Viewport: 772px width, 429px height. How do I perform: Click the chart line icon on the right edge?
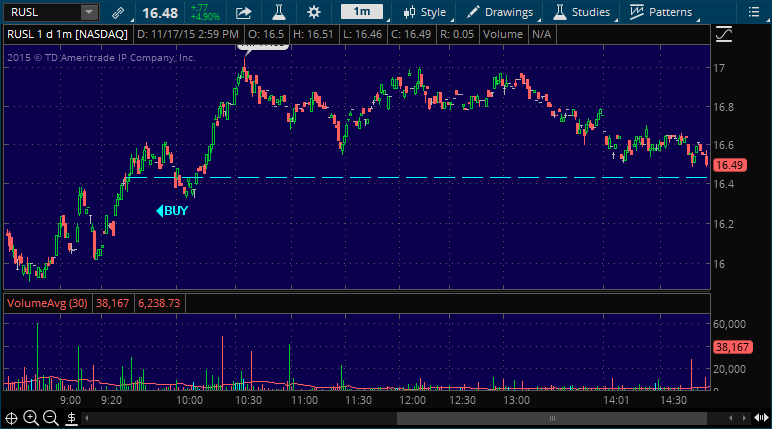click(x=724, y=34)
